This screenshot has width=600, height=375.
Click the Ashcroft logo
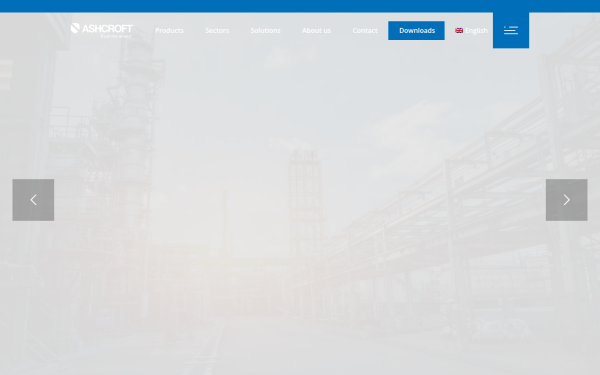point(102,31)
